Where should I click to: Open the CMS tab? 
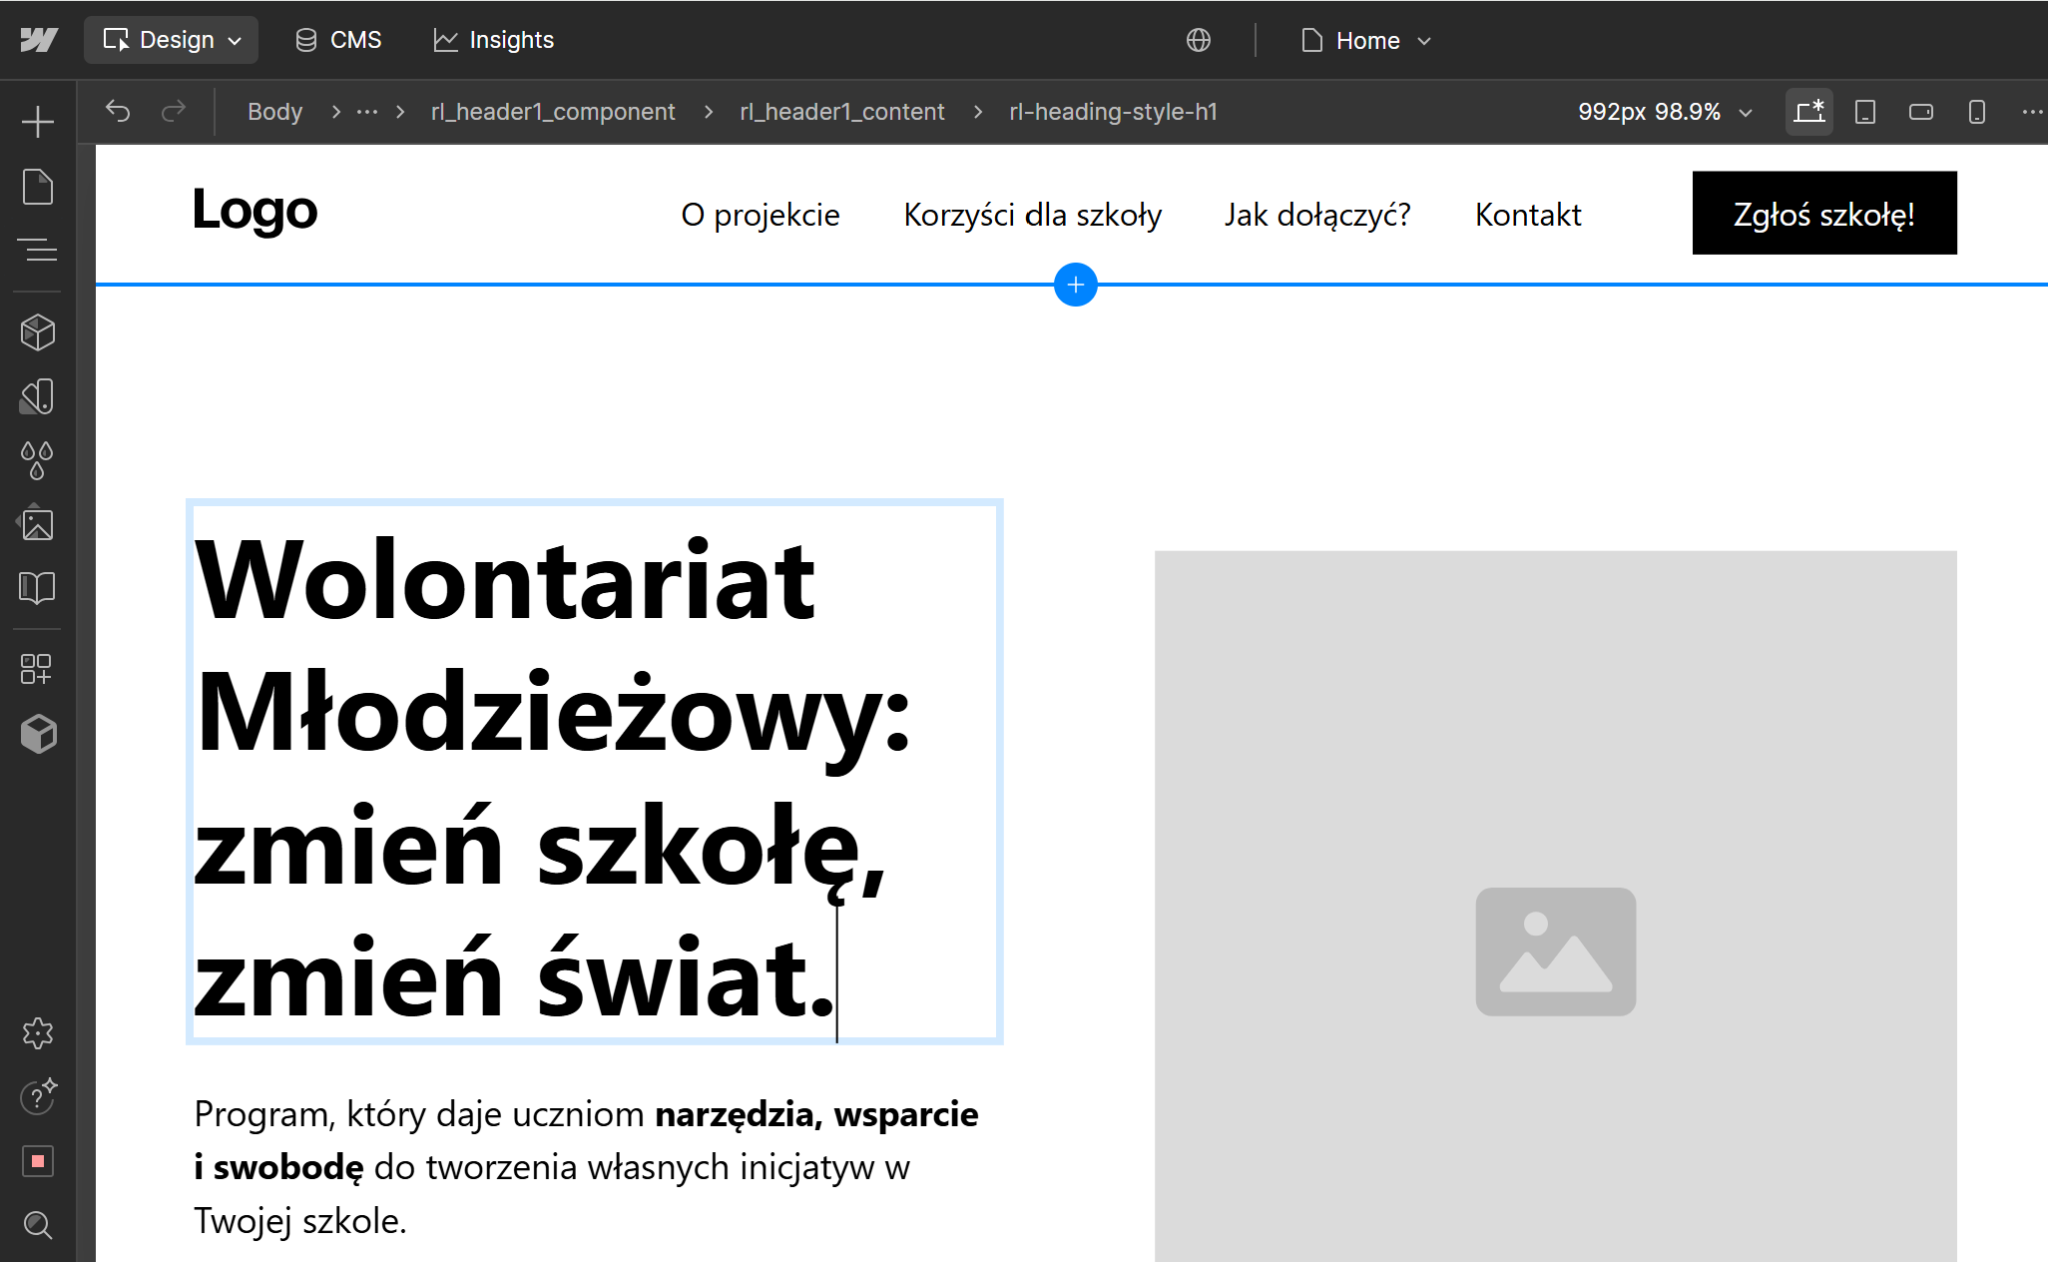click(339, 40)
